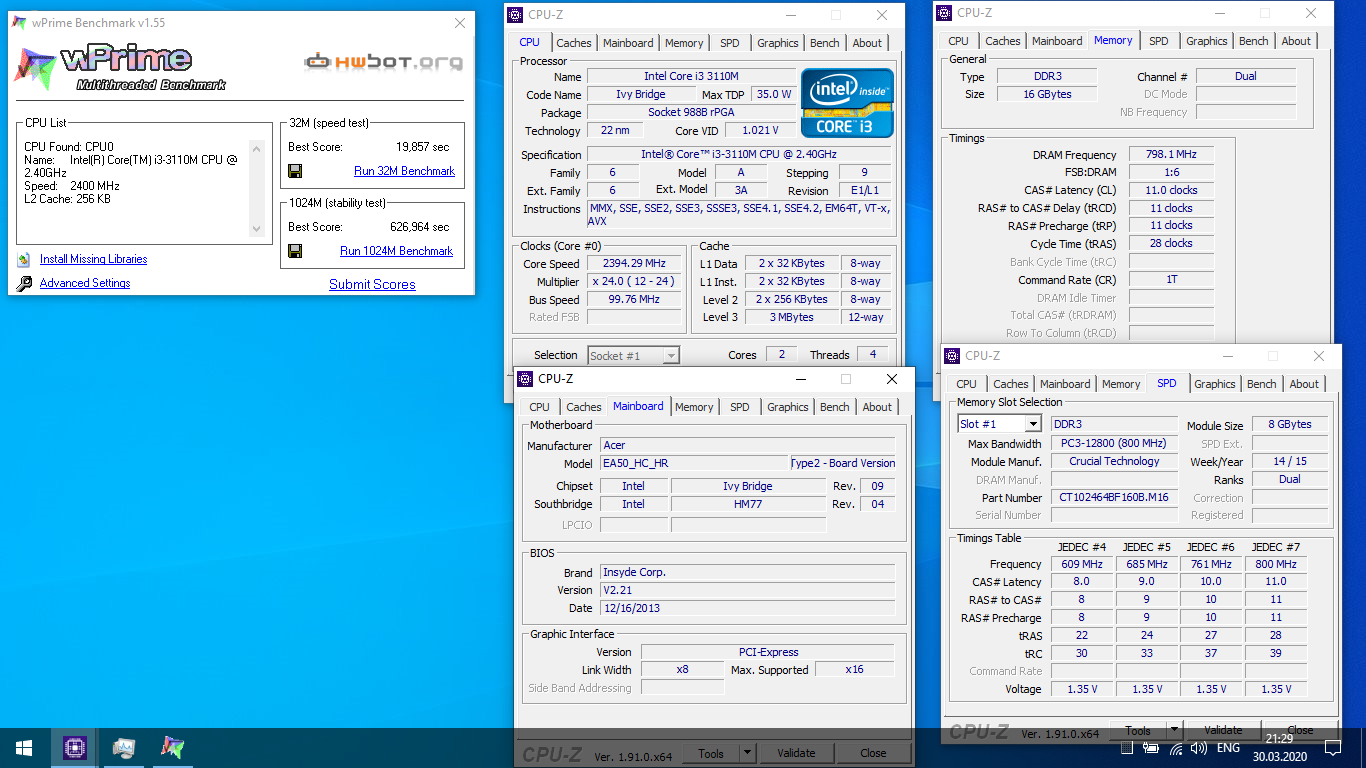Click the battery tray icon
This screenshot has width=1366, height=768.
click(x=1151, y=748)
